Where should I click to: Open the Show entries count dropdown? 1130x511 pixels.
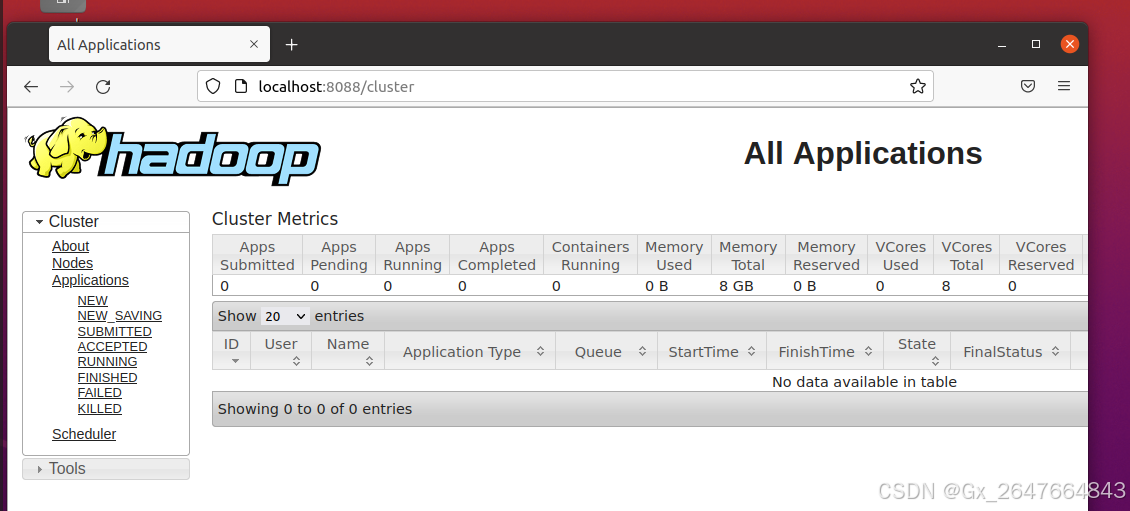pos(285,316)
